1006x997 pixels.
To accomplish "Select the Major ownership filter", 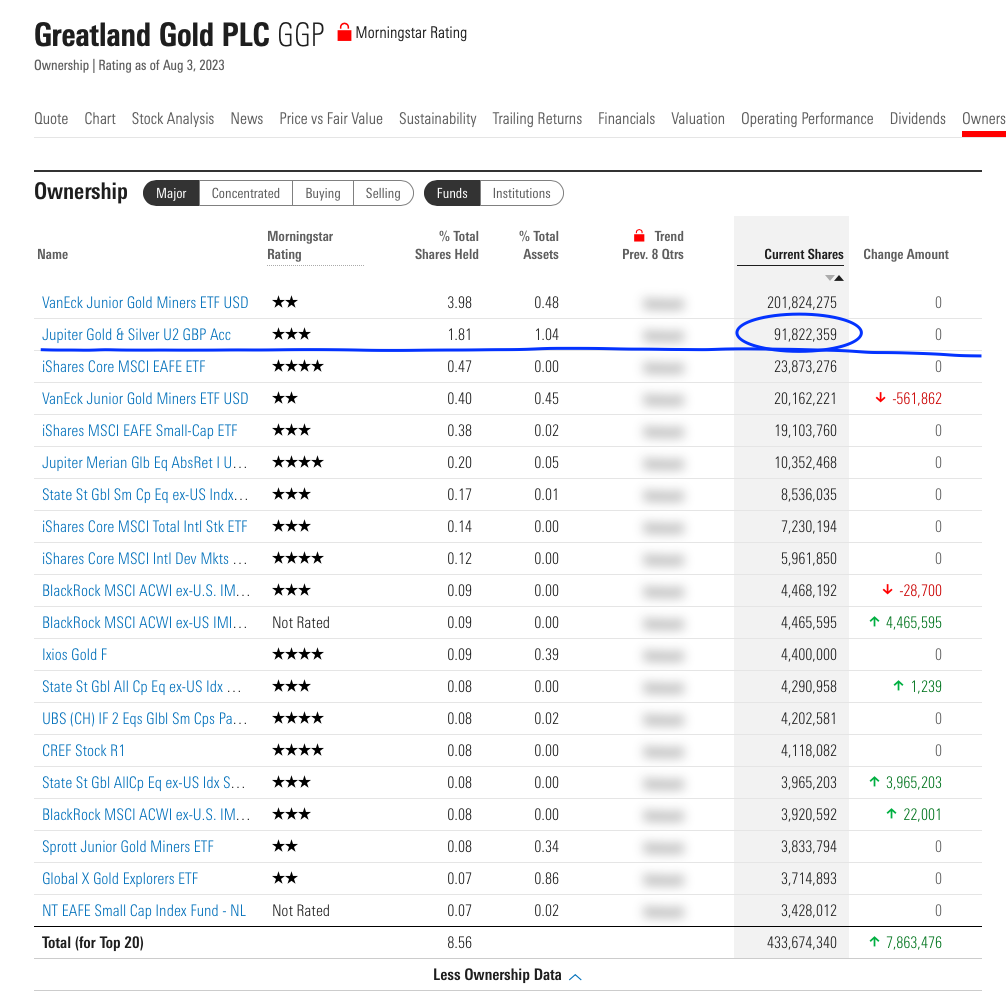I will pyautogui.click(x=171, y=193).
